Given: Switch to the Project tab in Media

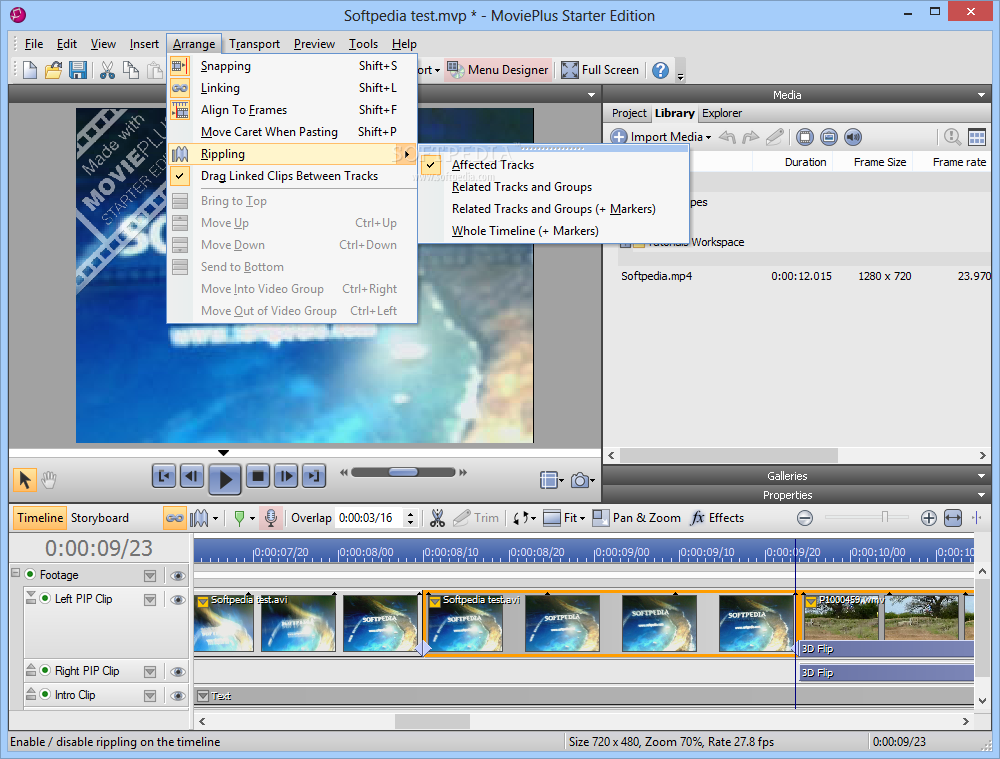Looking at the screenshot, I should [x=629, y=113].
